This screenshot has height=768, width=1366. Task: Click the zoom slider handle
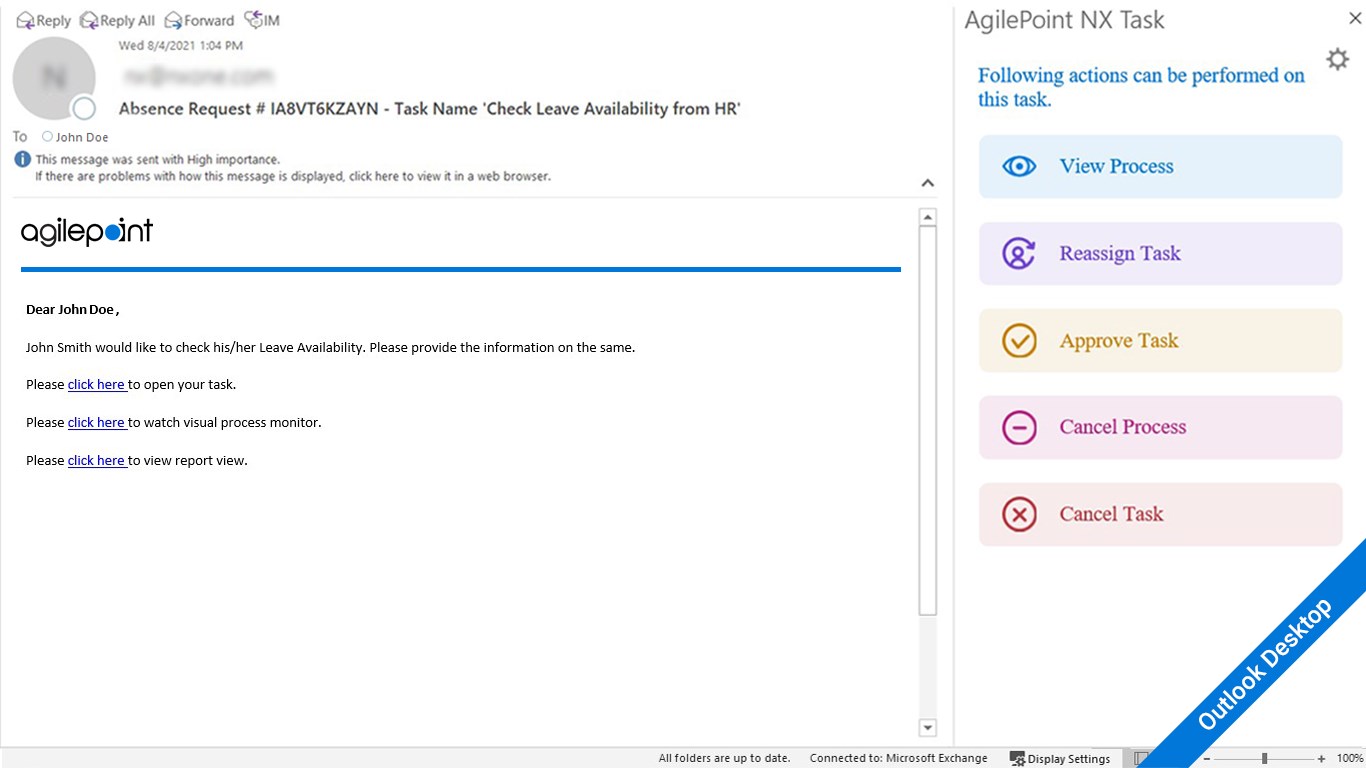click(1265, 759)
